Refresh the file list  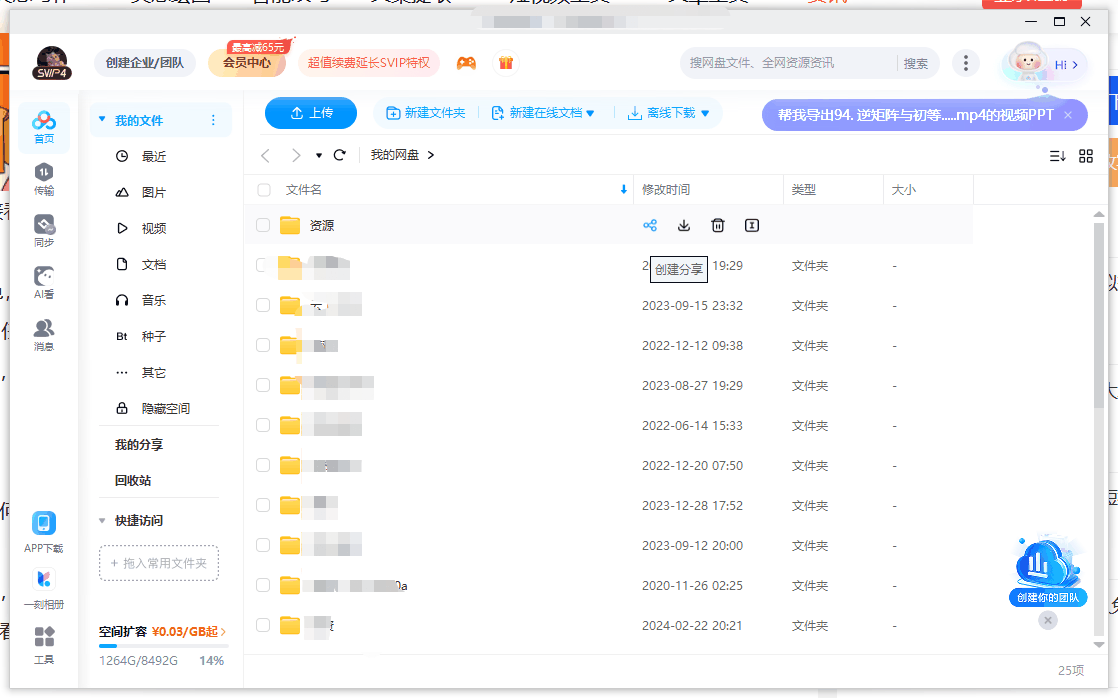tap(340, 155)
